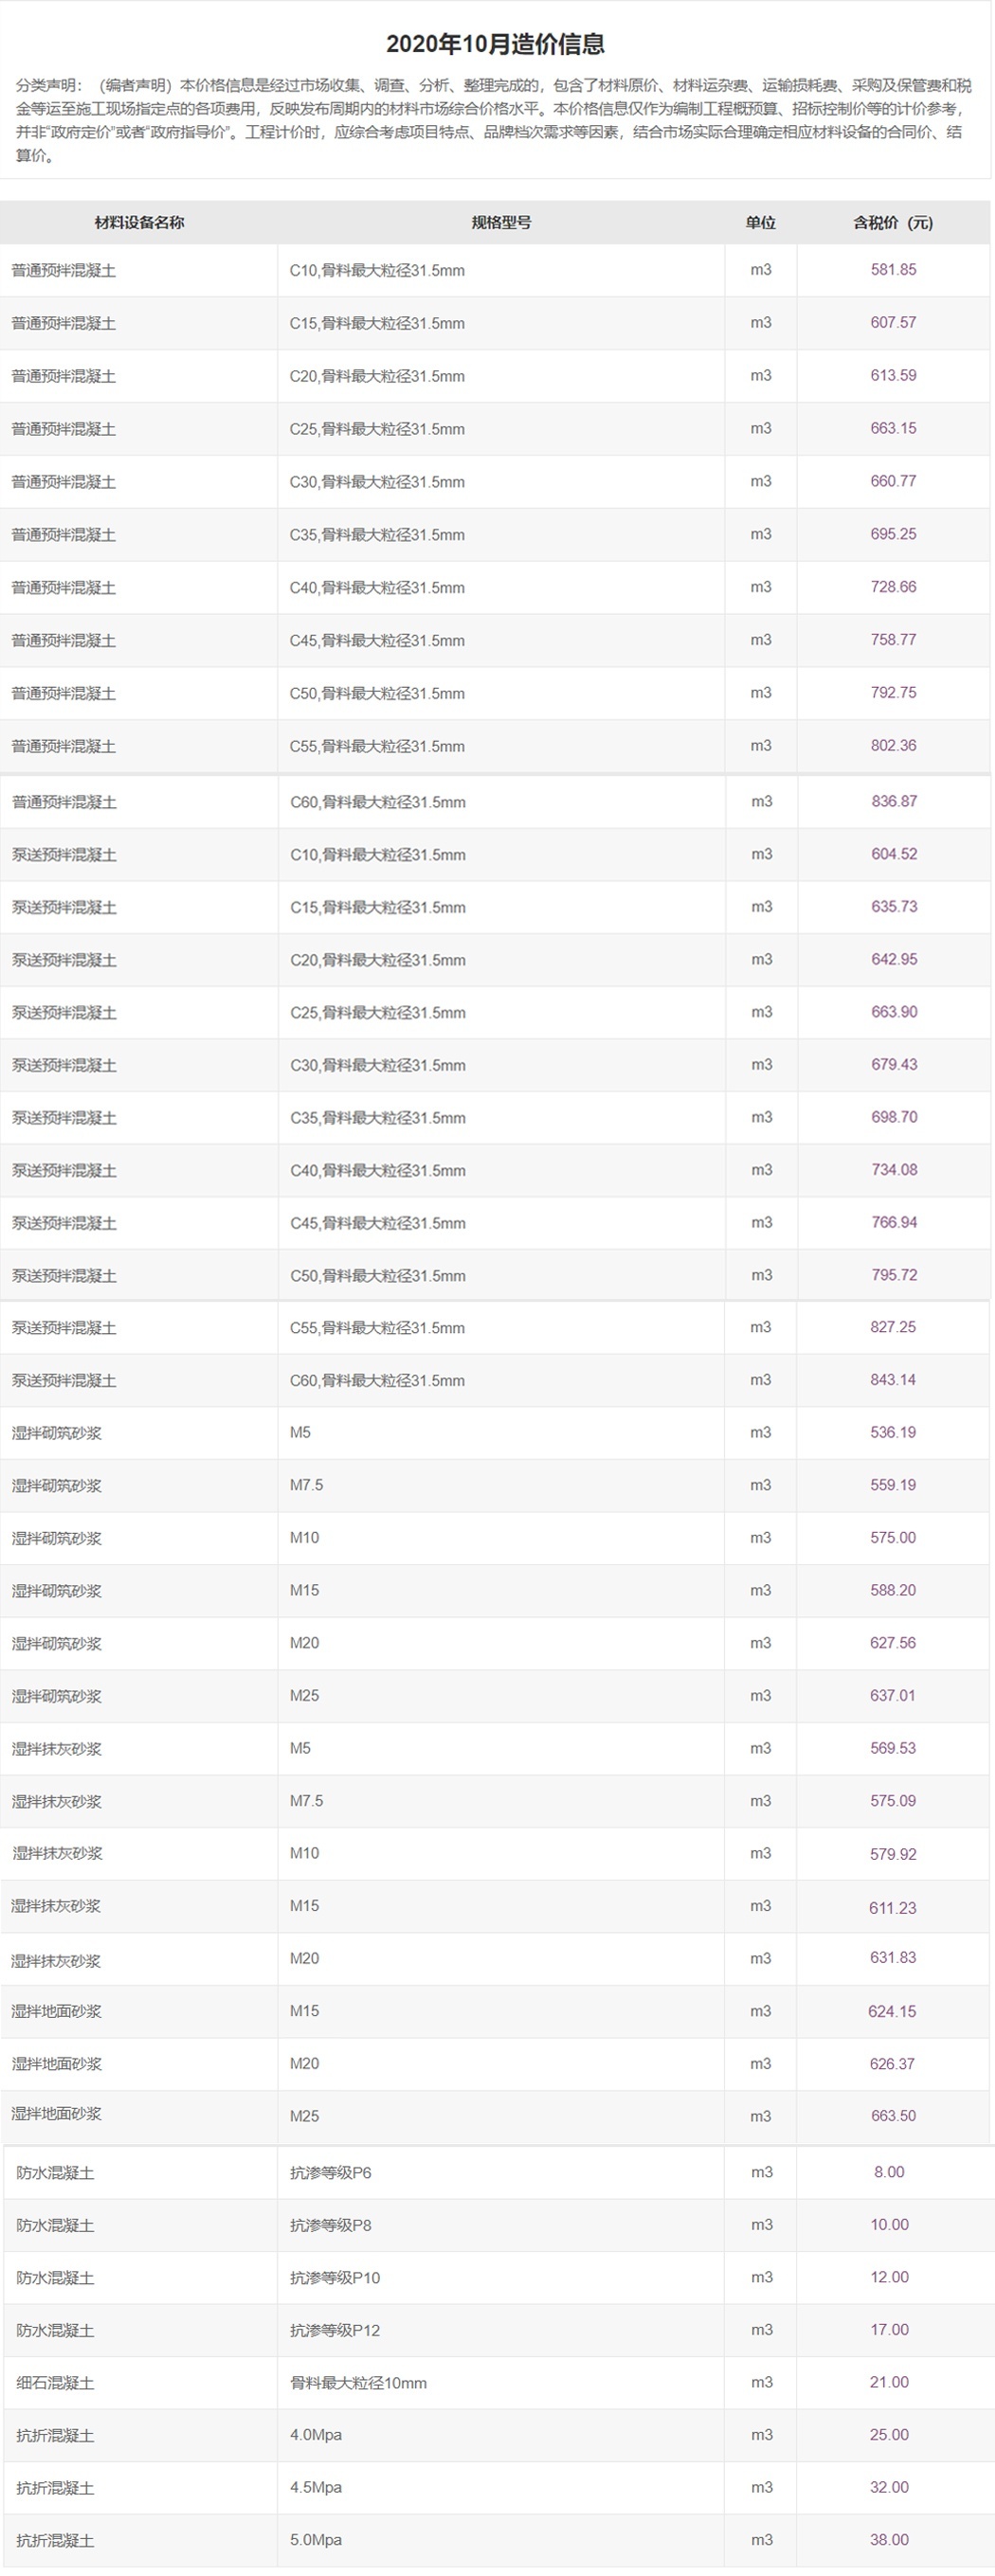The image size is (995, 2576).
Task: Select the 抗渗等级P12 specification cell
Action: 334,2330
